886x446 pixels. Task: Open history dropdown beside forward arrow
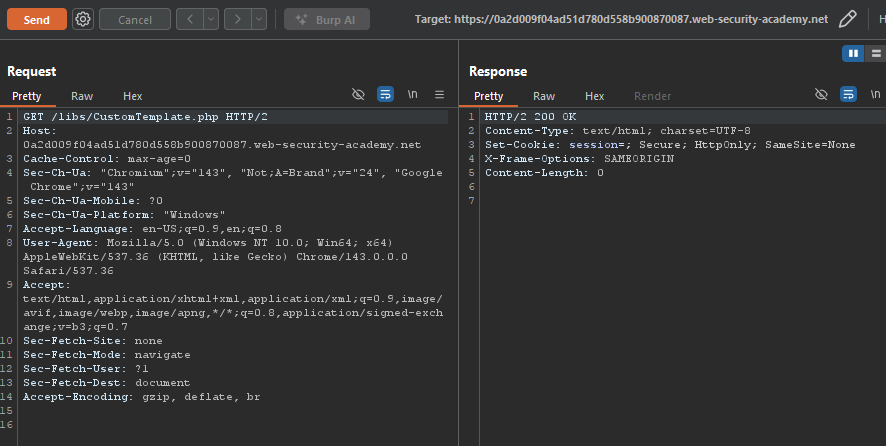pyautogui.click(x=259, y=19)
